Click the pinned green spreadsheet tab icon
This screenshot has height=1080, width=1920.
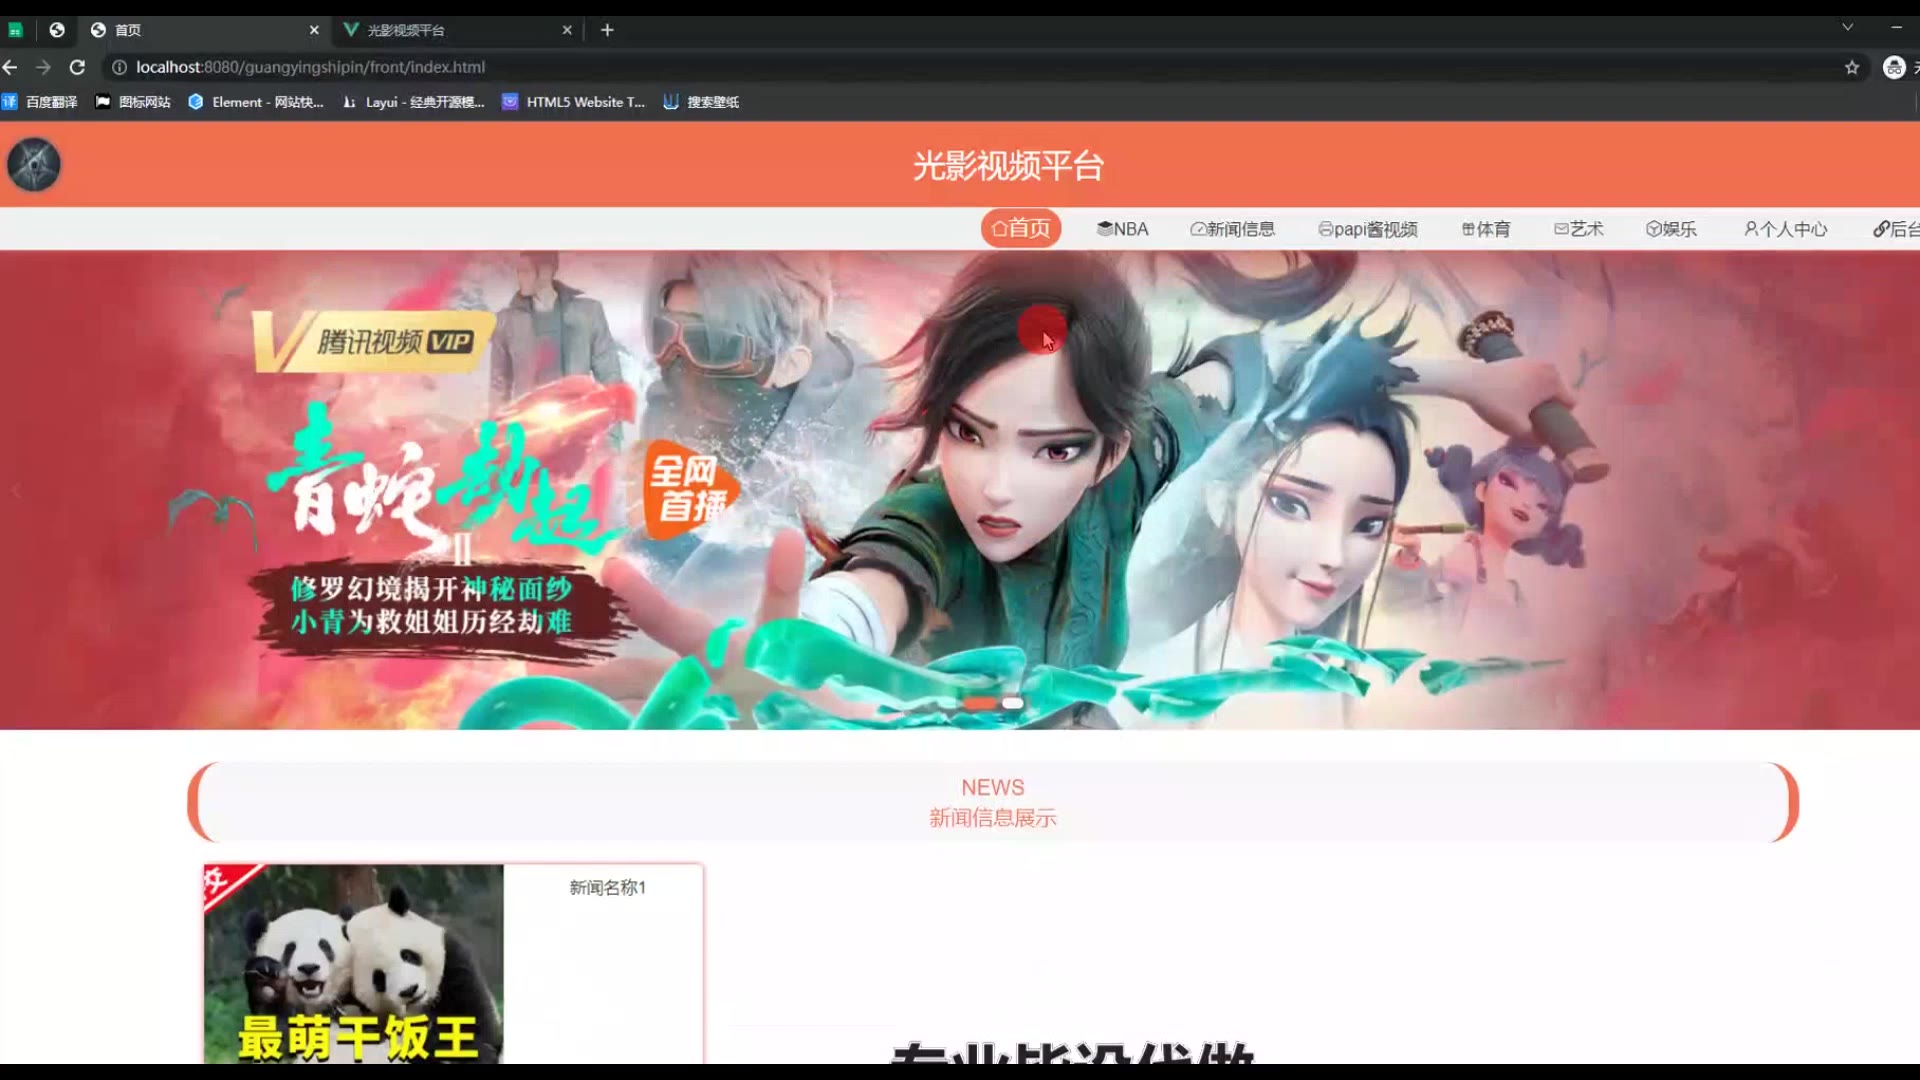click(15, 30)
